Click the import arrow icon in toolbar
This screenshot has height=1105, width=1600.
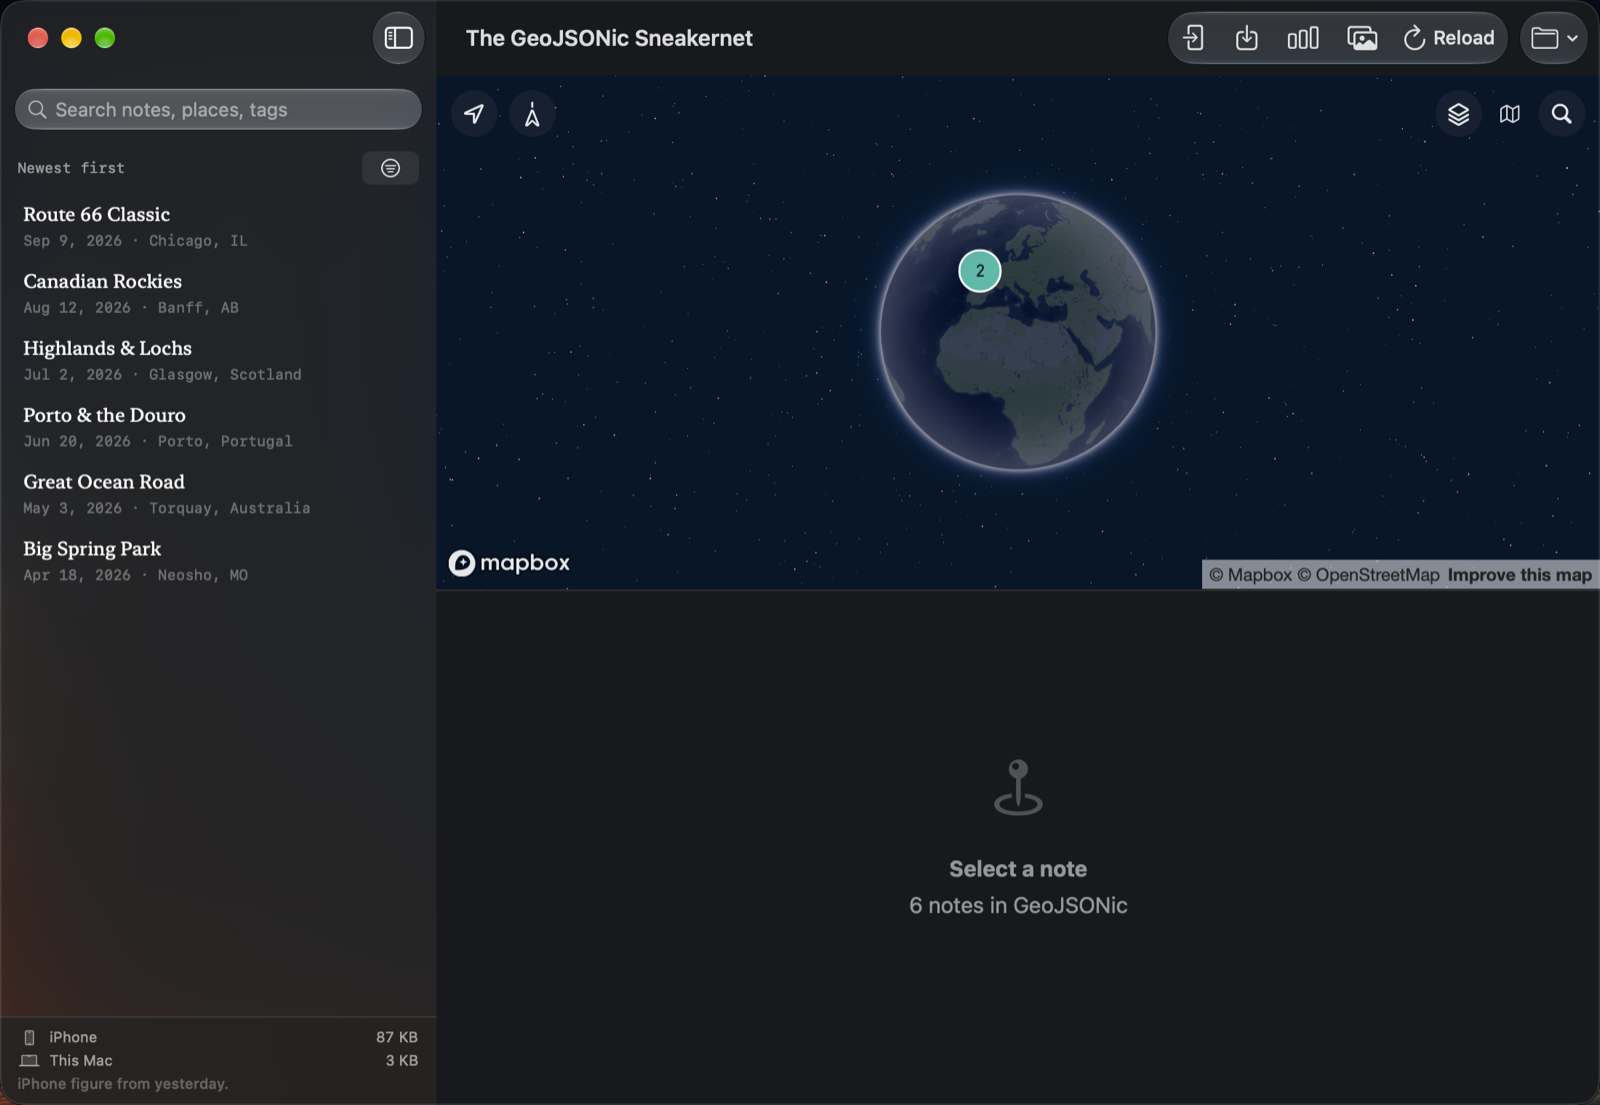(1193, 38)
